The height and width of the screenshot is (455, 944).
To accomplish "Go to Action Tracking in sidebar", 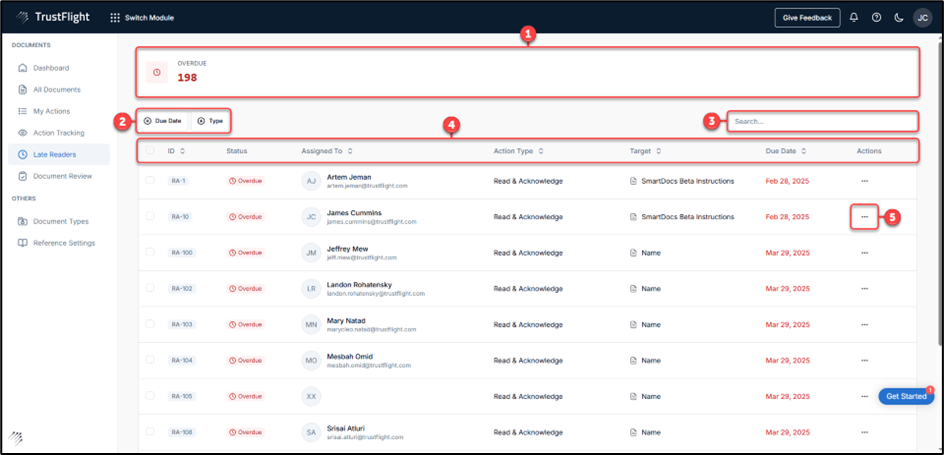I will 58,133.
